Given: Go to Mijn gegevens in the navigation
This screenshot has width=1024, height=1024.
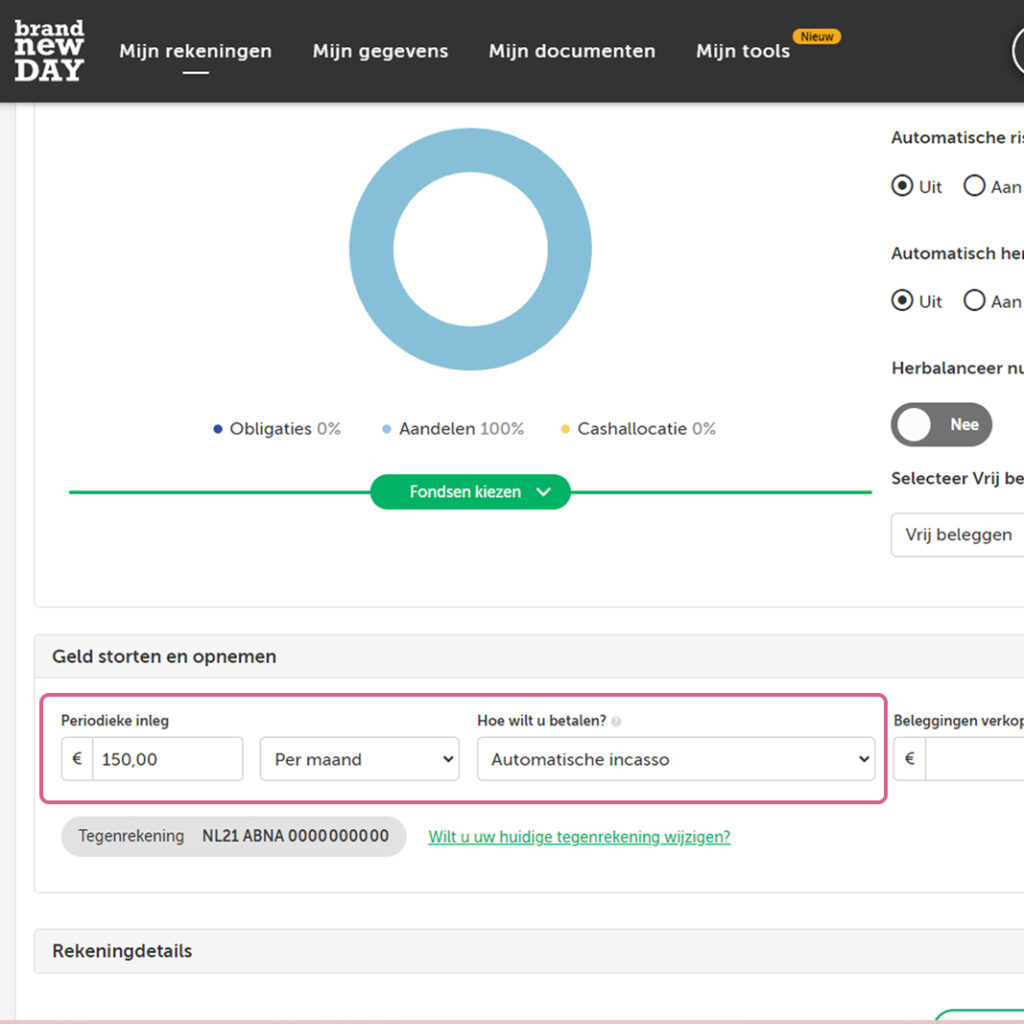Looking at the screenshot, I should (380, 51).
